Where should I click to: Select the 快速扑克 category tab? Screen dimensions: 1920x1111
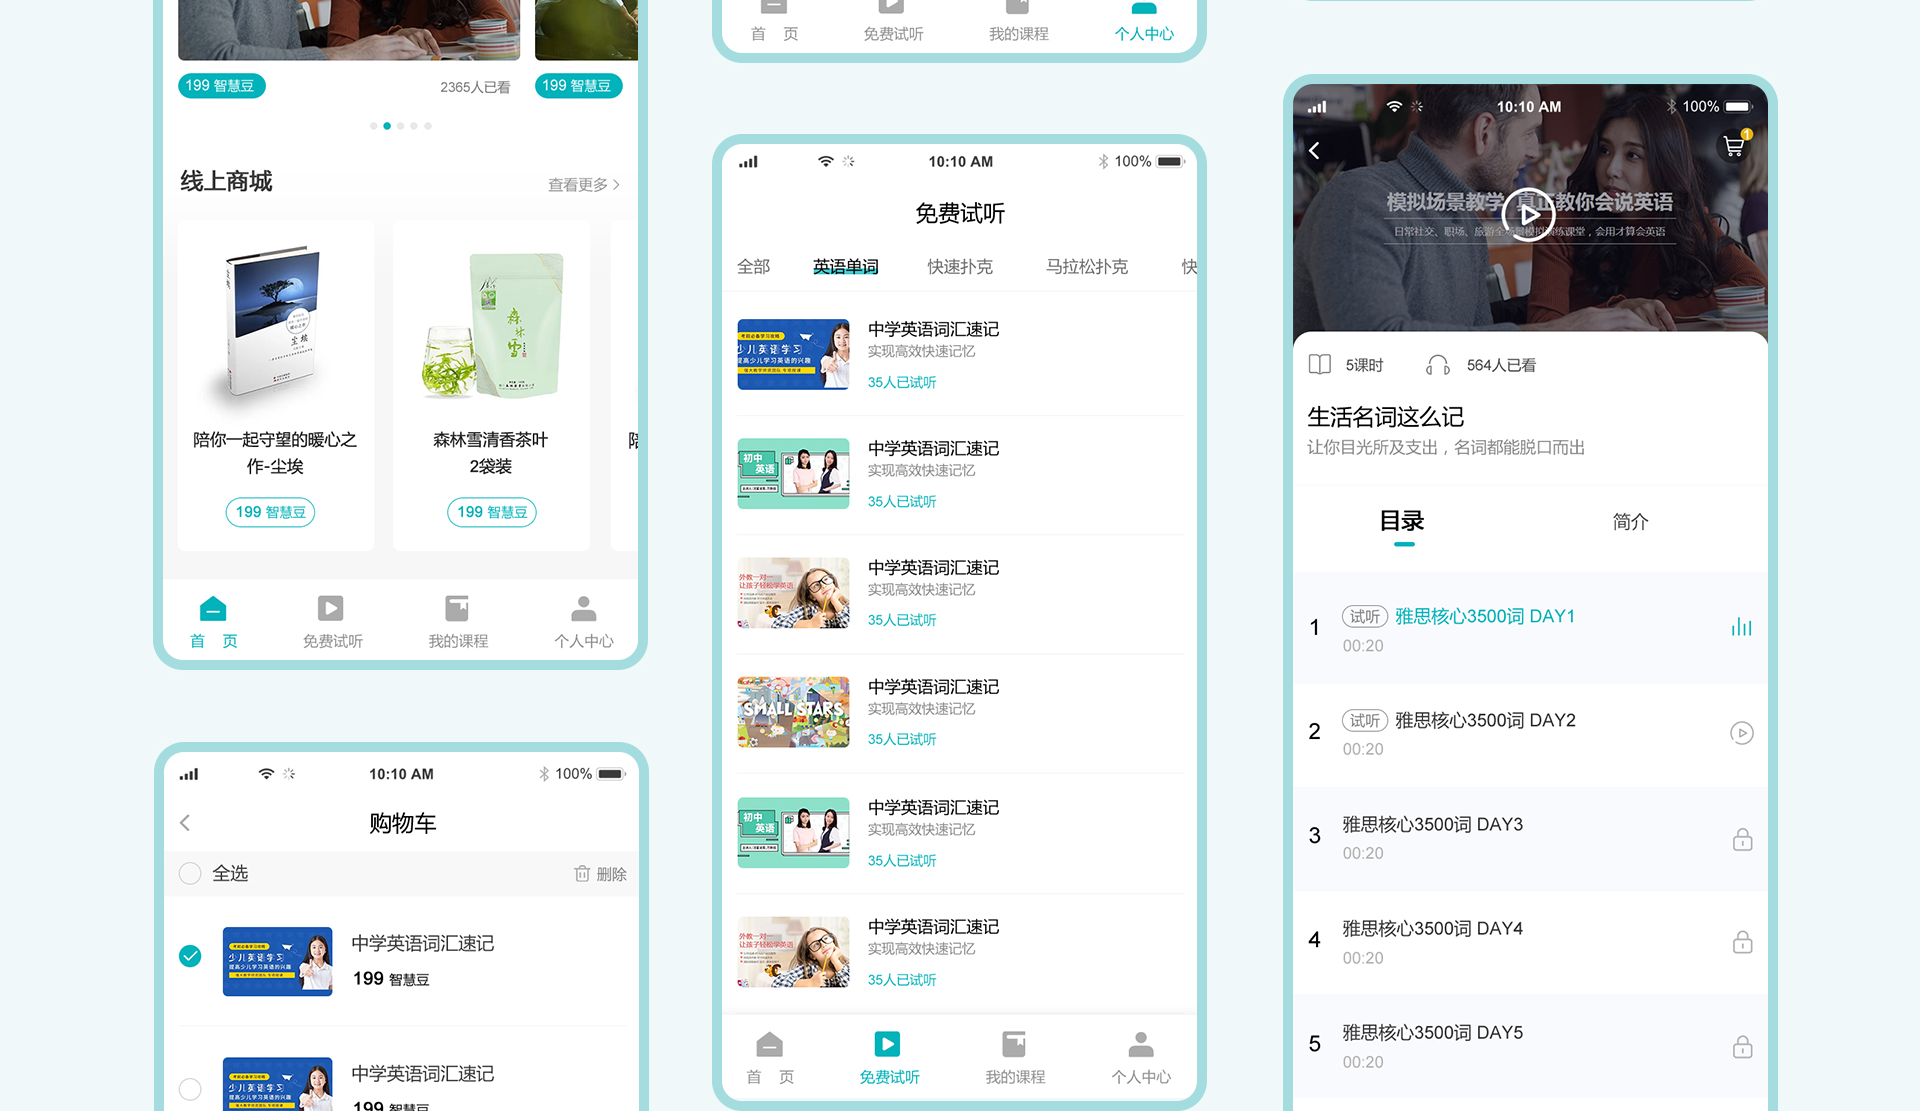pos(959,266)
